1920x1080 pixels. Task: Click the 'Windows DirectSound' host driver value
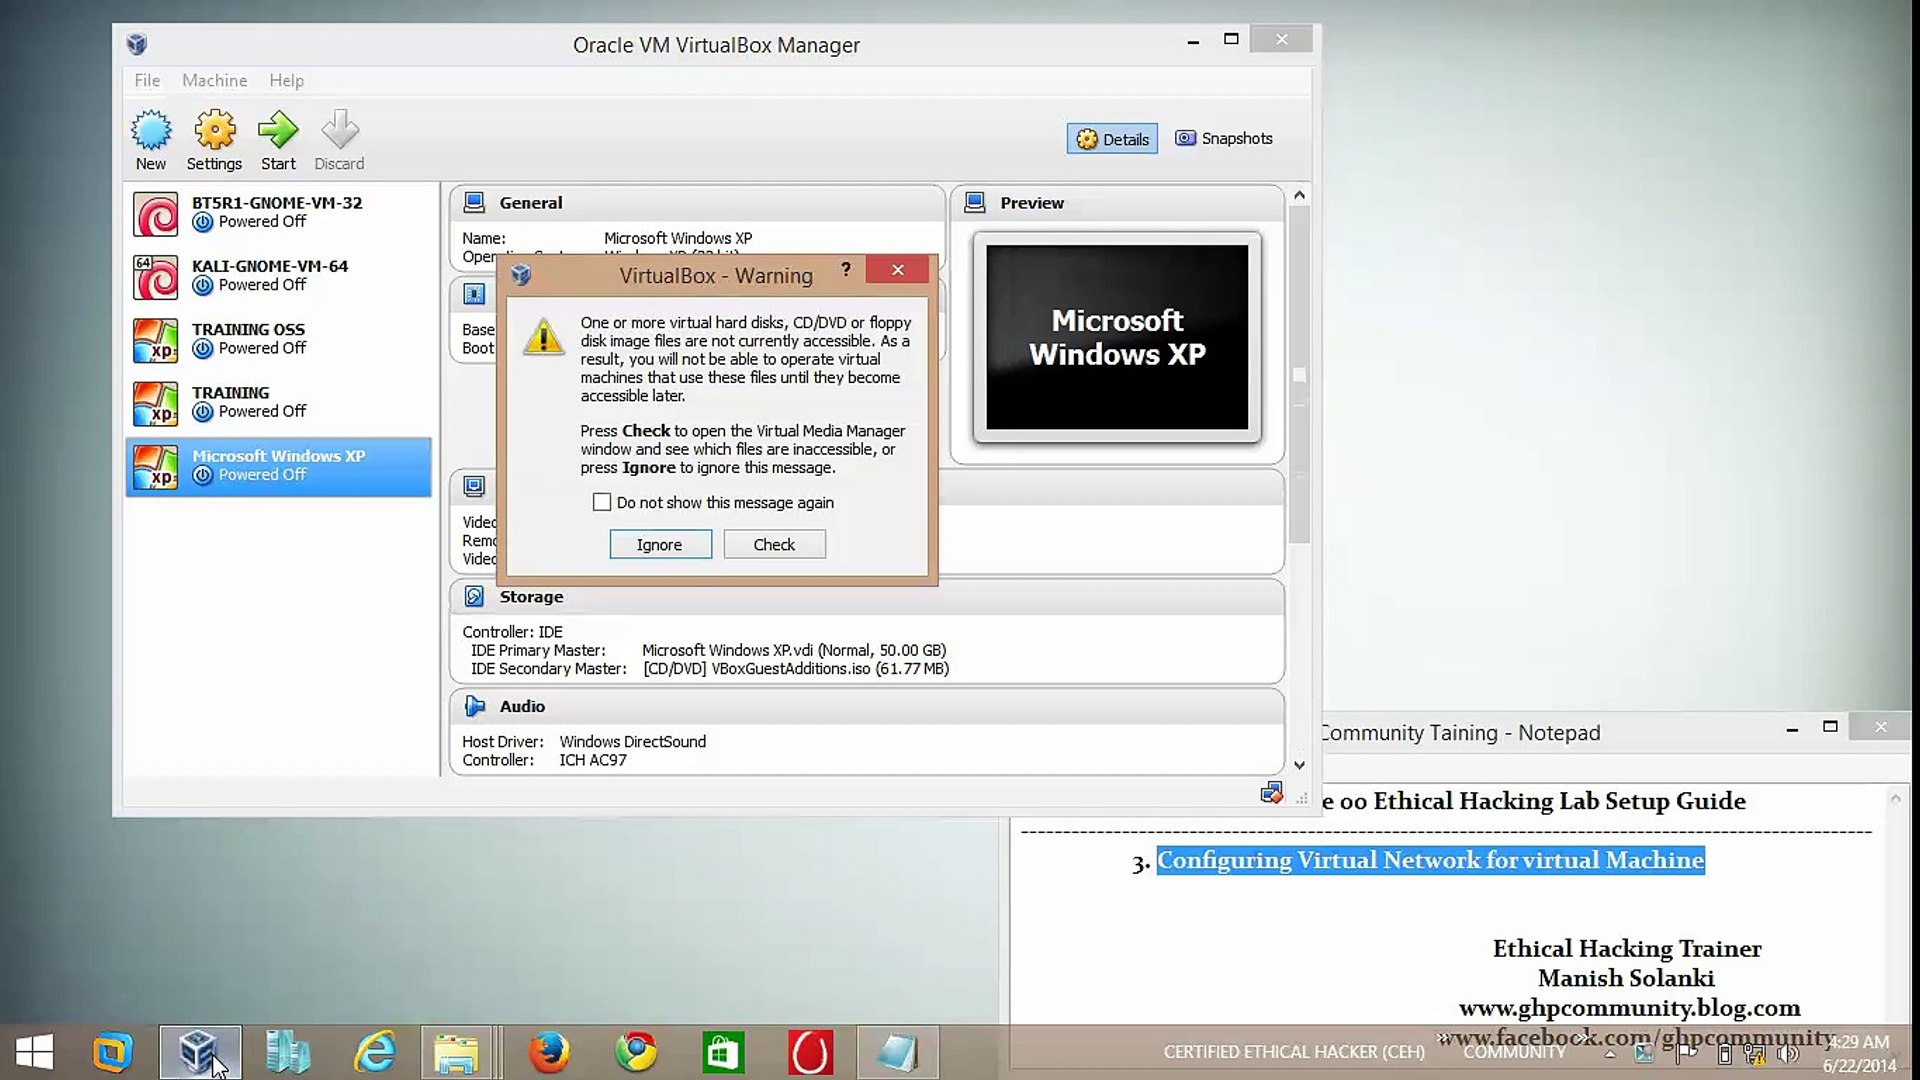(x=632, y=741)
